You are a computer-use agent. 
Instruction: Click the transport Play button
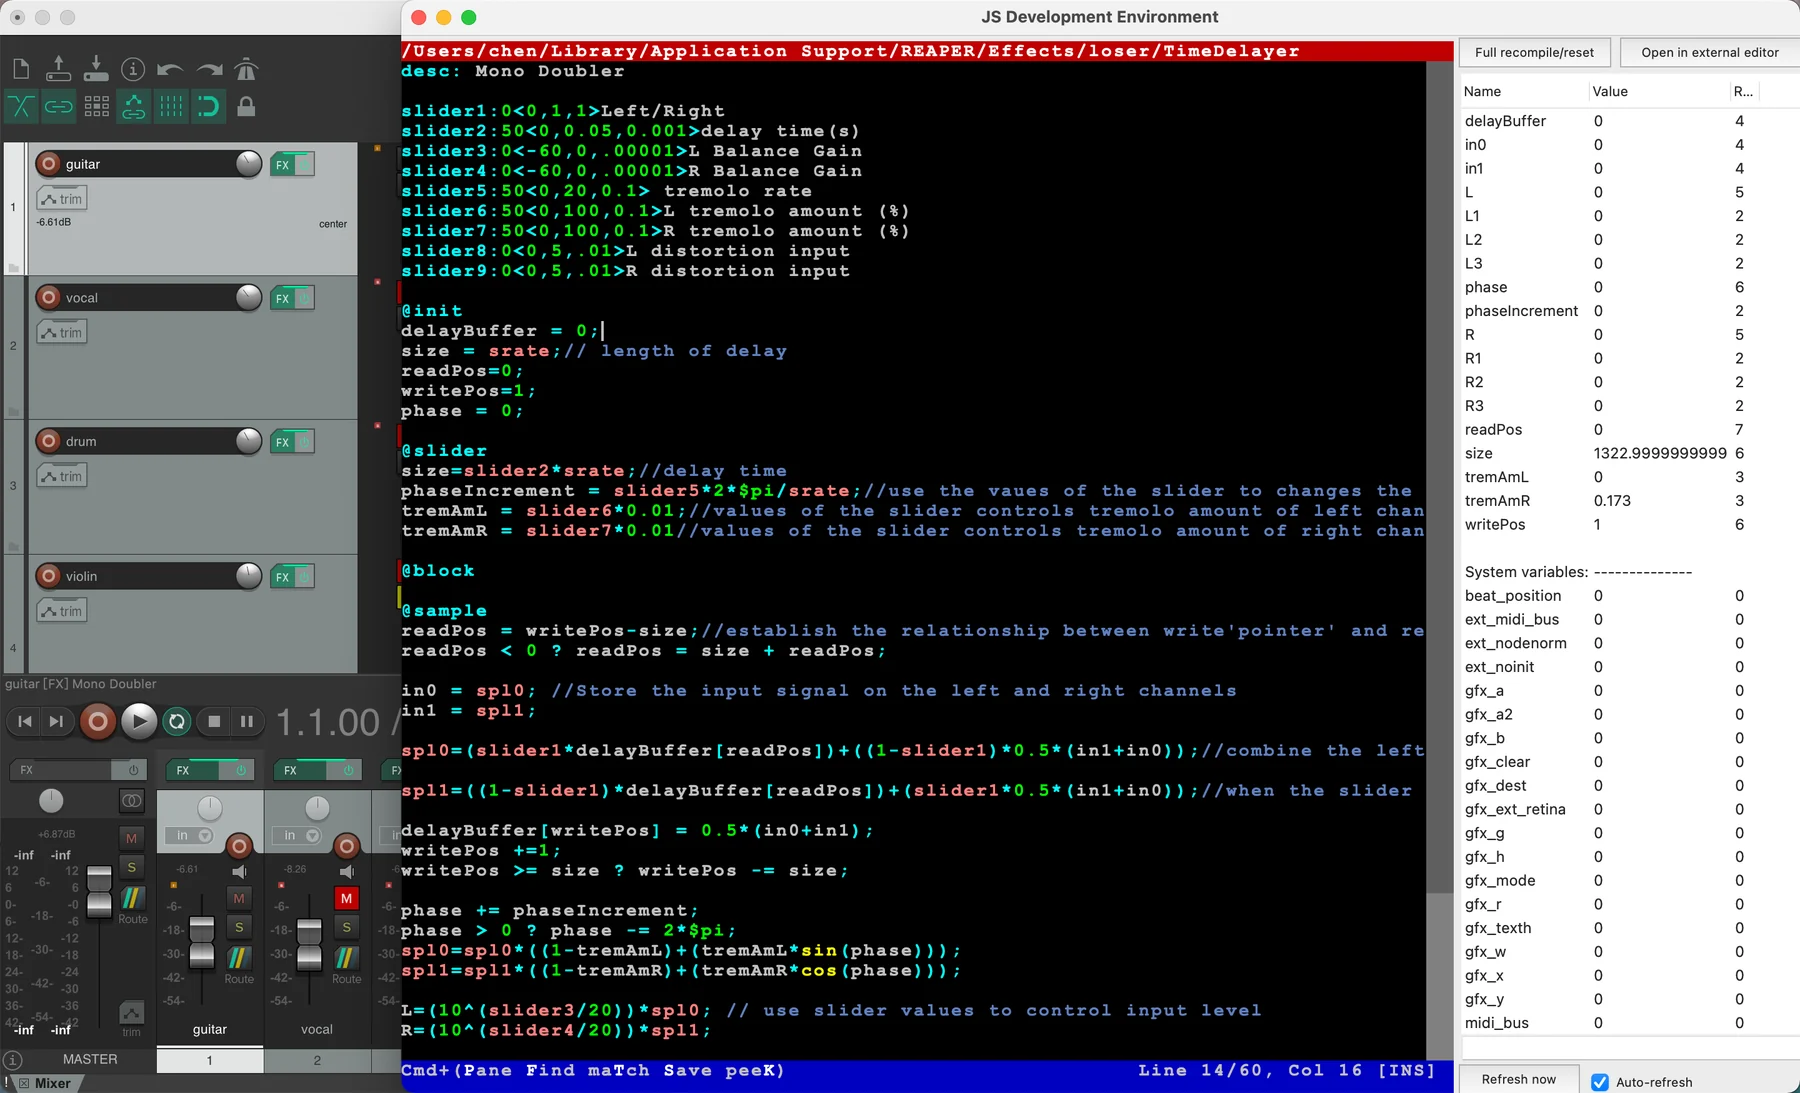[139, 721]
